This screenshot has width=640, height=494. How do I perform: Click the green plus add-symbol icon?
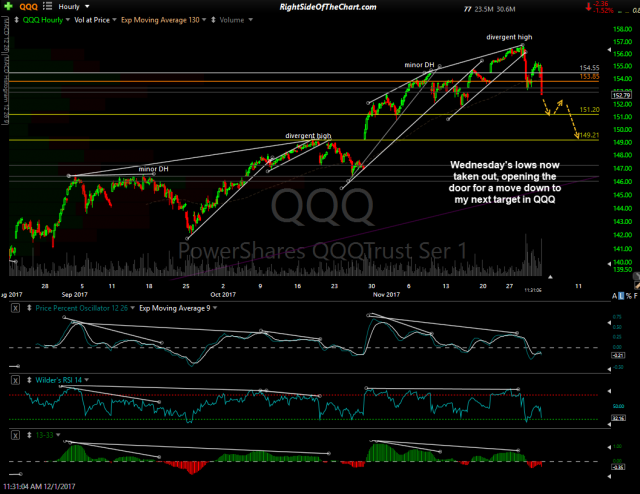(8, 7)
